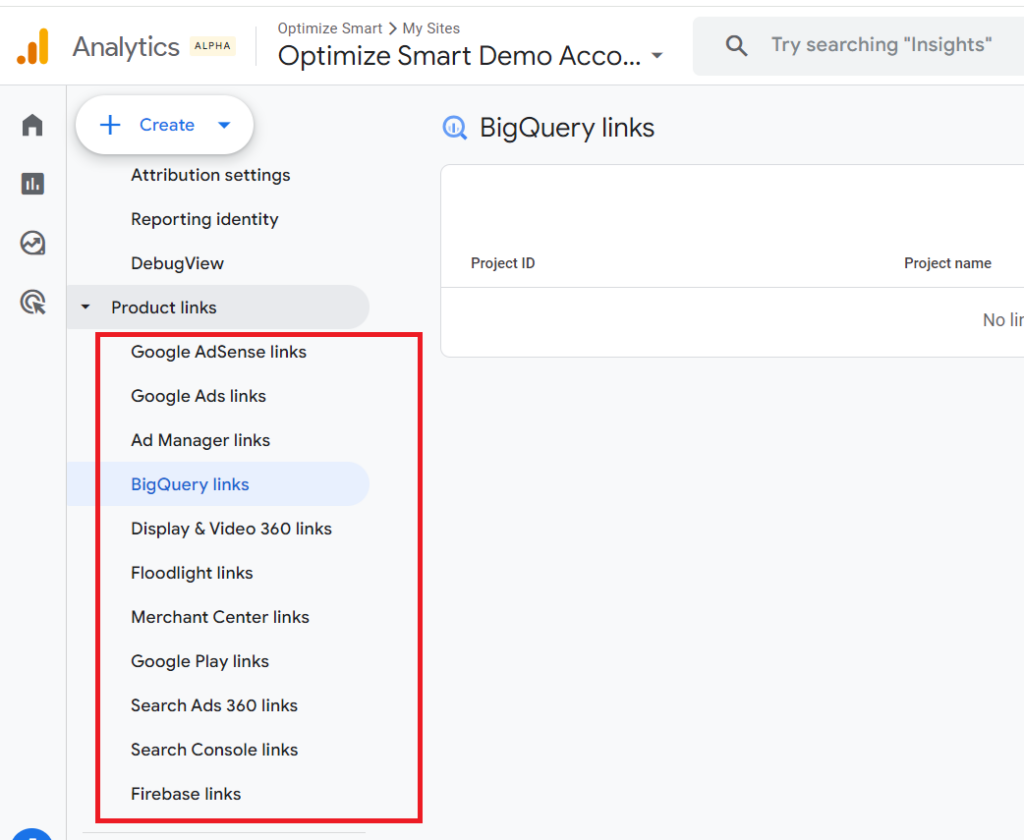Viewport: 1024px width, 840px height.
Task: Click the Project name column header
Action: tap(948, 263)
